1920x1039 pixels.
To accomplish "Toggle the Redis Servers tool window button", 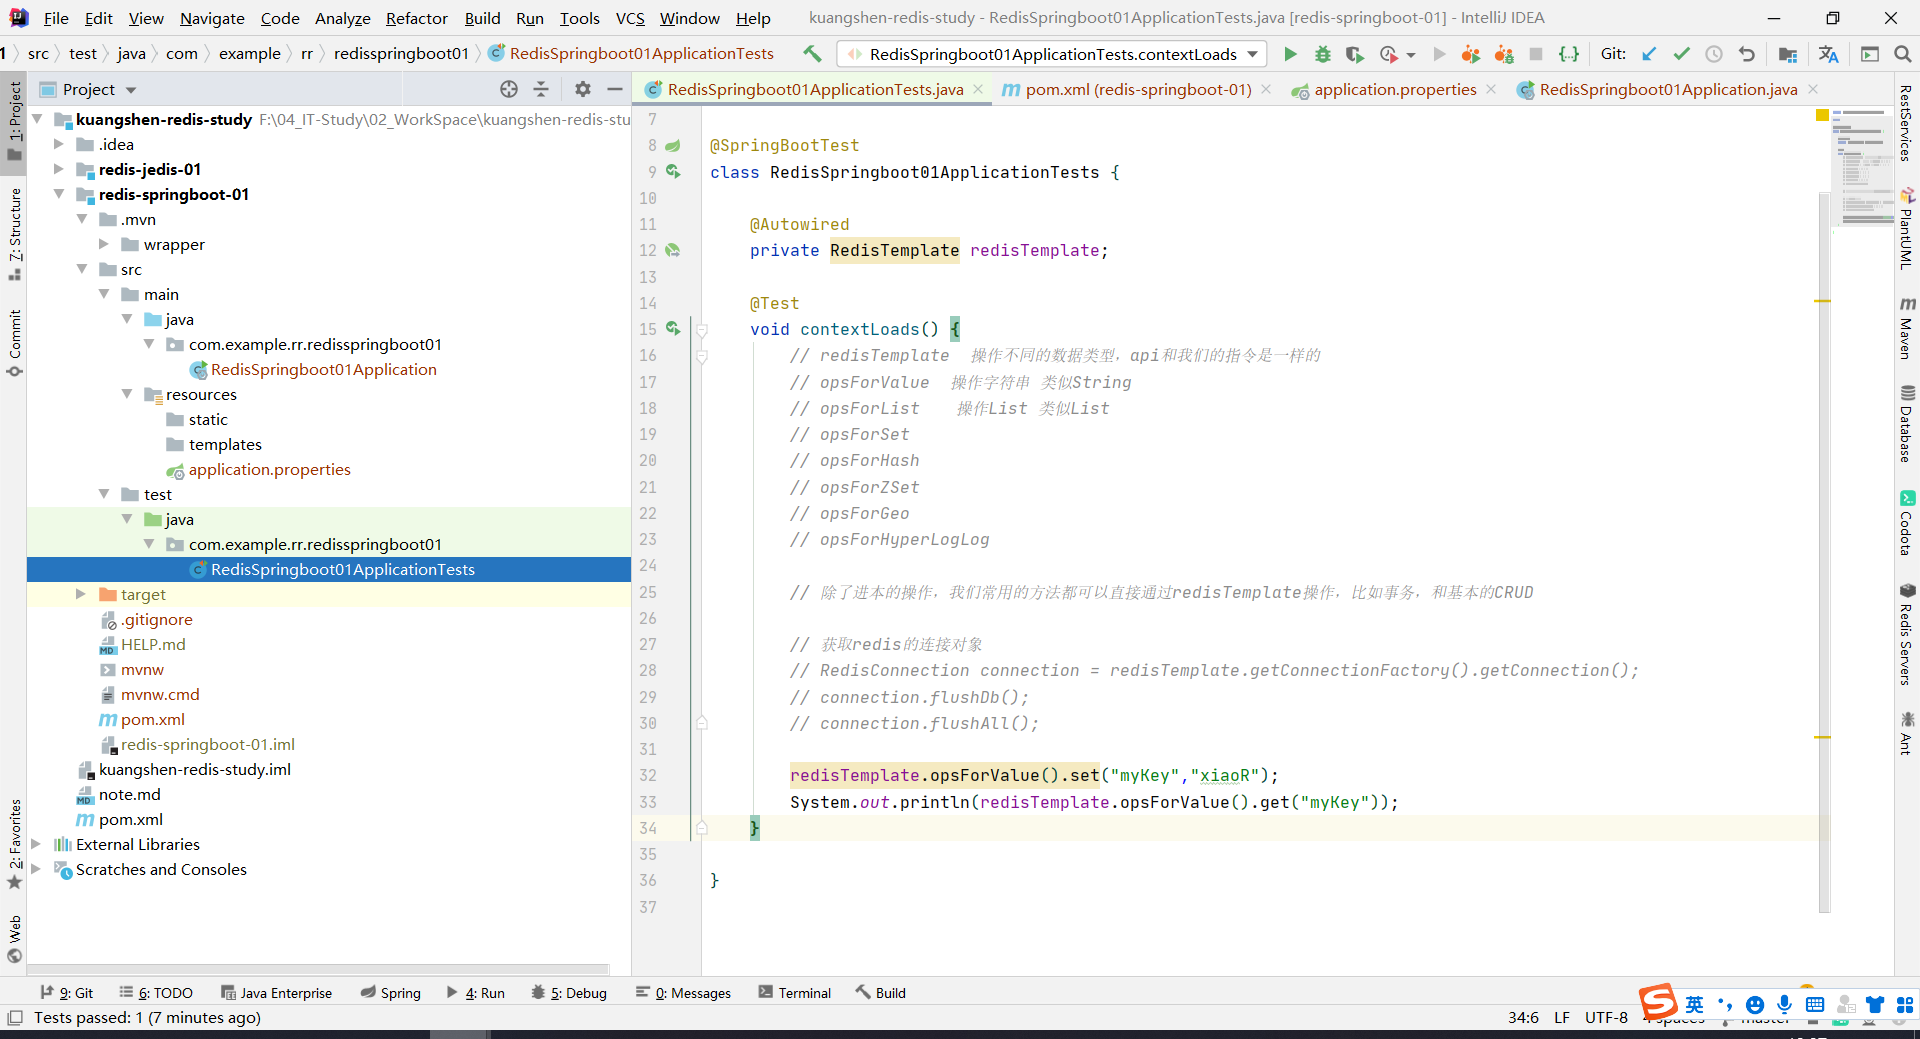I will pos(1906,634).
